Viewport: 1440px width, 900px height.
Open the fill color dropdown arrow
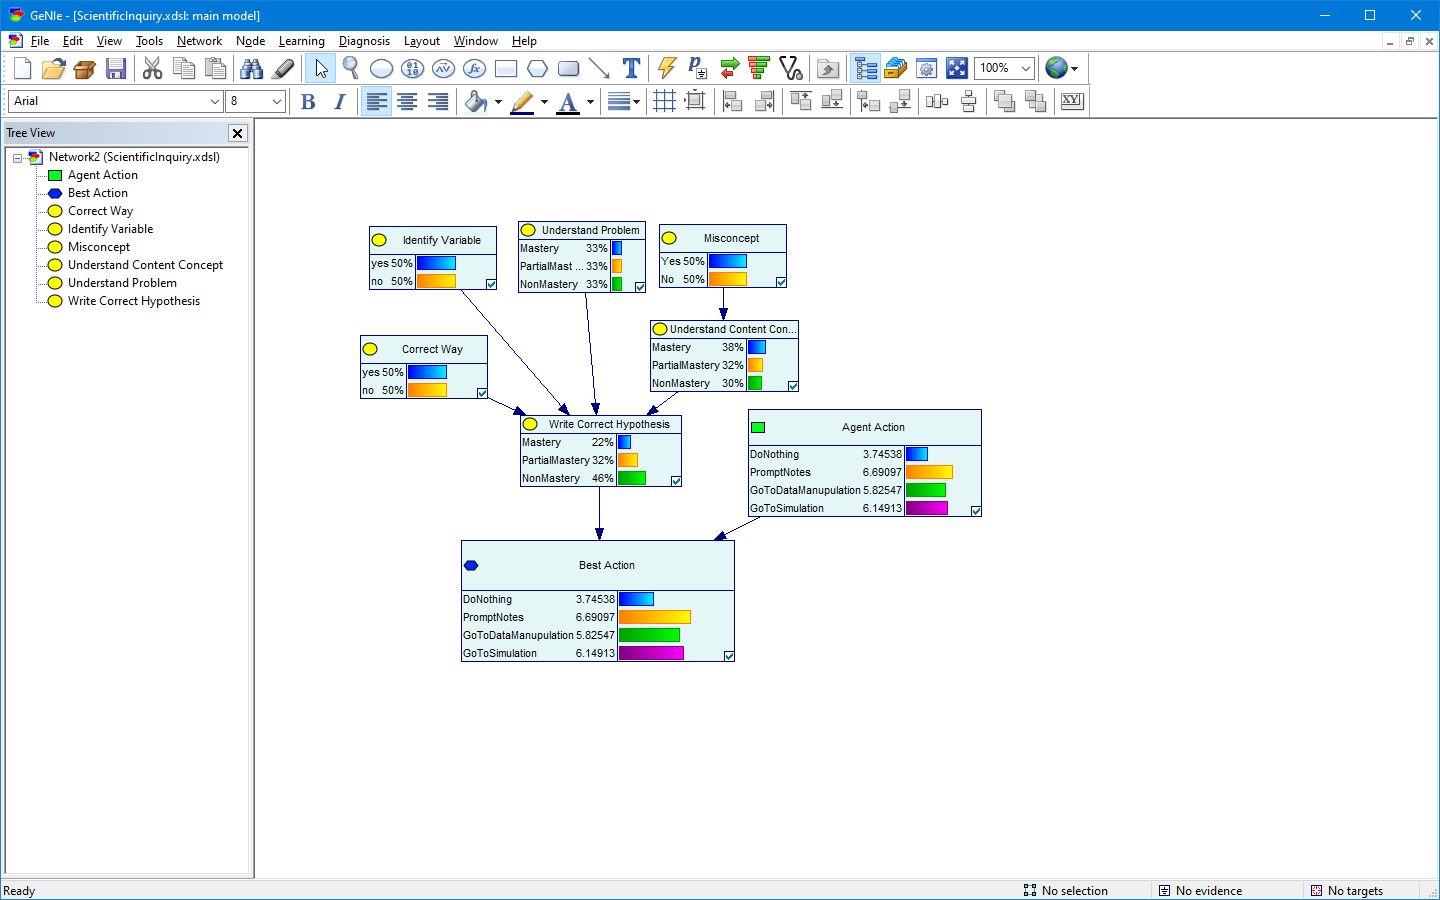pyautogui.click(x=498, y=101)
